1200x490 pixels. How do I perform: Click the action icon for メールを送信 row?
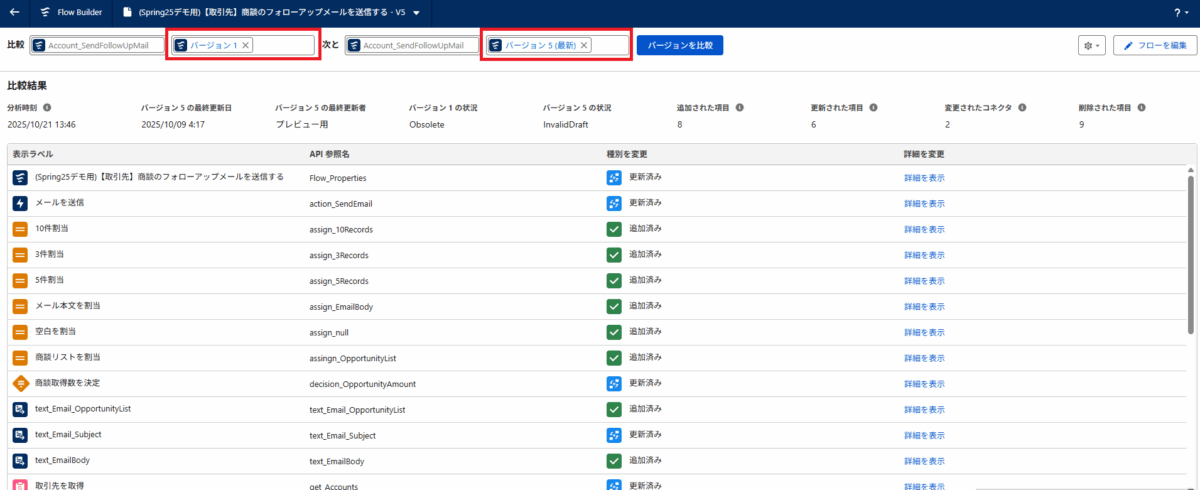[20, 203]
